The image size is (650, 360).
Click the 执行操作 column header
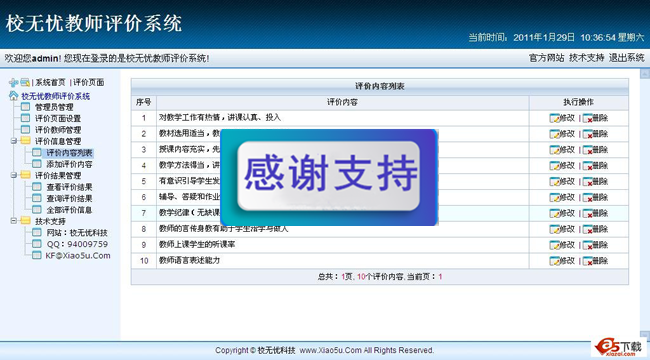pos(579,102)
